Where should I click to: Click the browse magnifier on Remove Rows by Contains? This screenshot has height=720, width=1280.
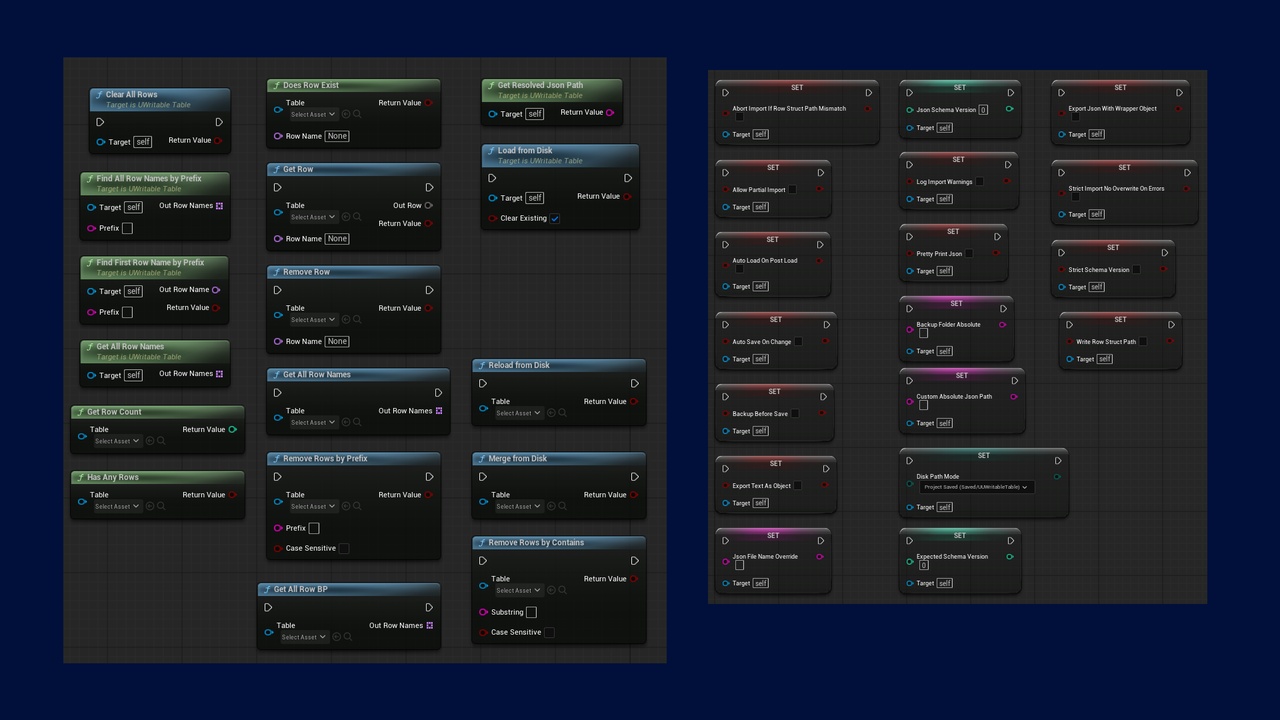563,590
